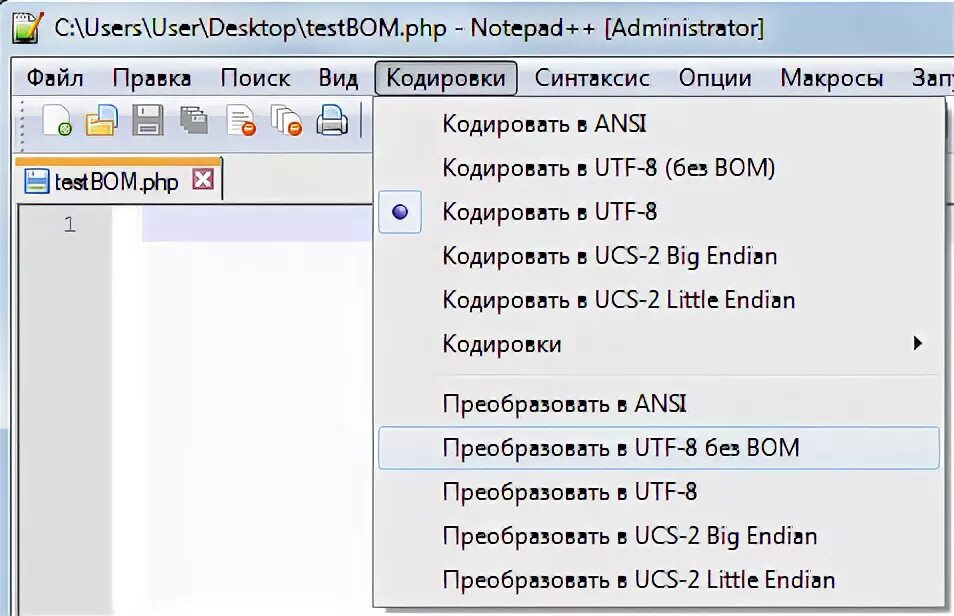Image resolution: width=954 pixels, height=616 pixels.
Task: Click the Close document toolbar icon
Action: pyautogui.click(x=240, y=120)
